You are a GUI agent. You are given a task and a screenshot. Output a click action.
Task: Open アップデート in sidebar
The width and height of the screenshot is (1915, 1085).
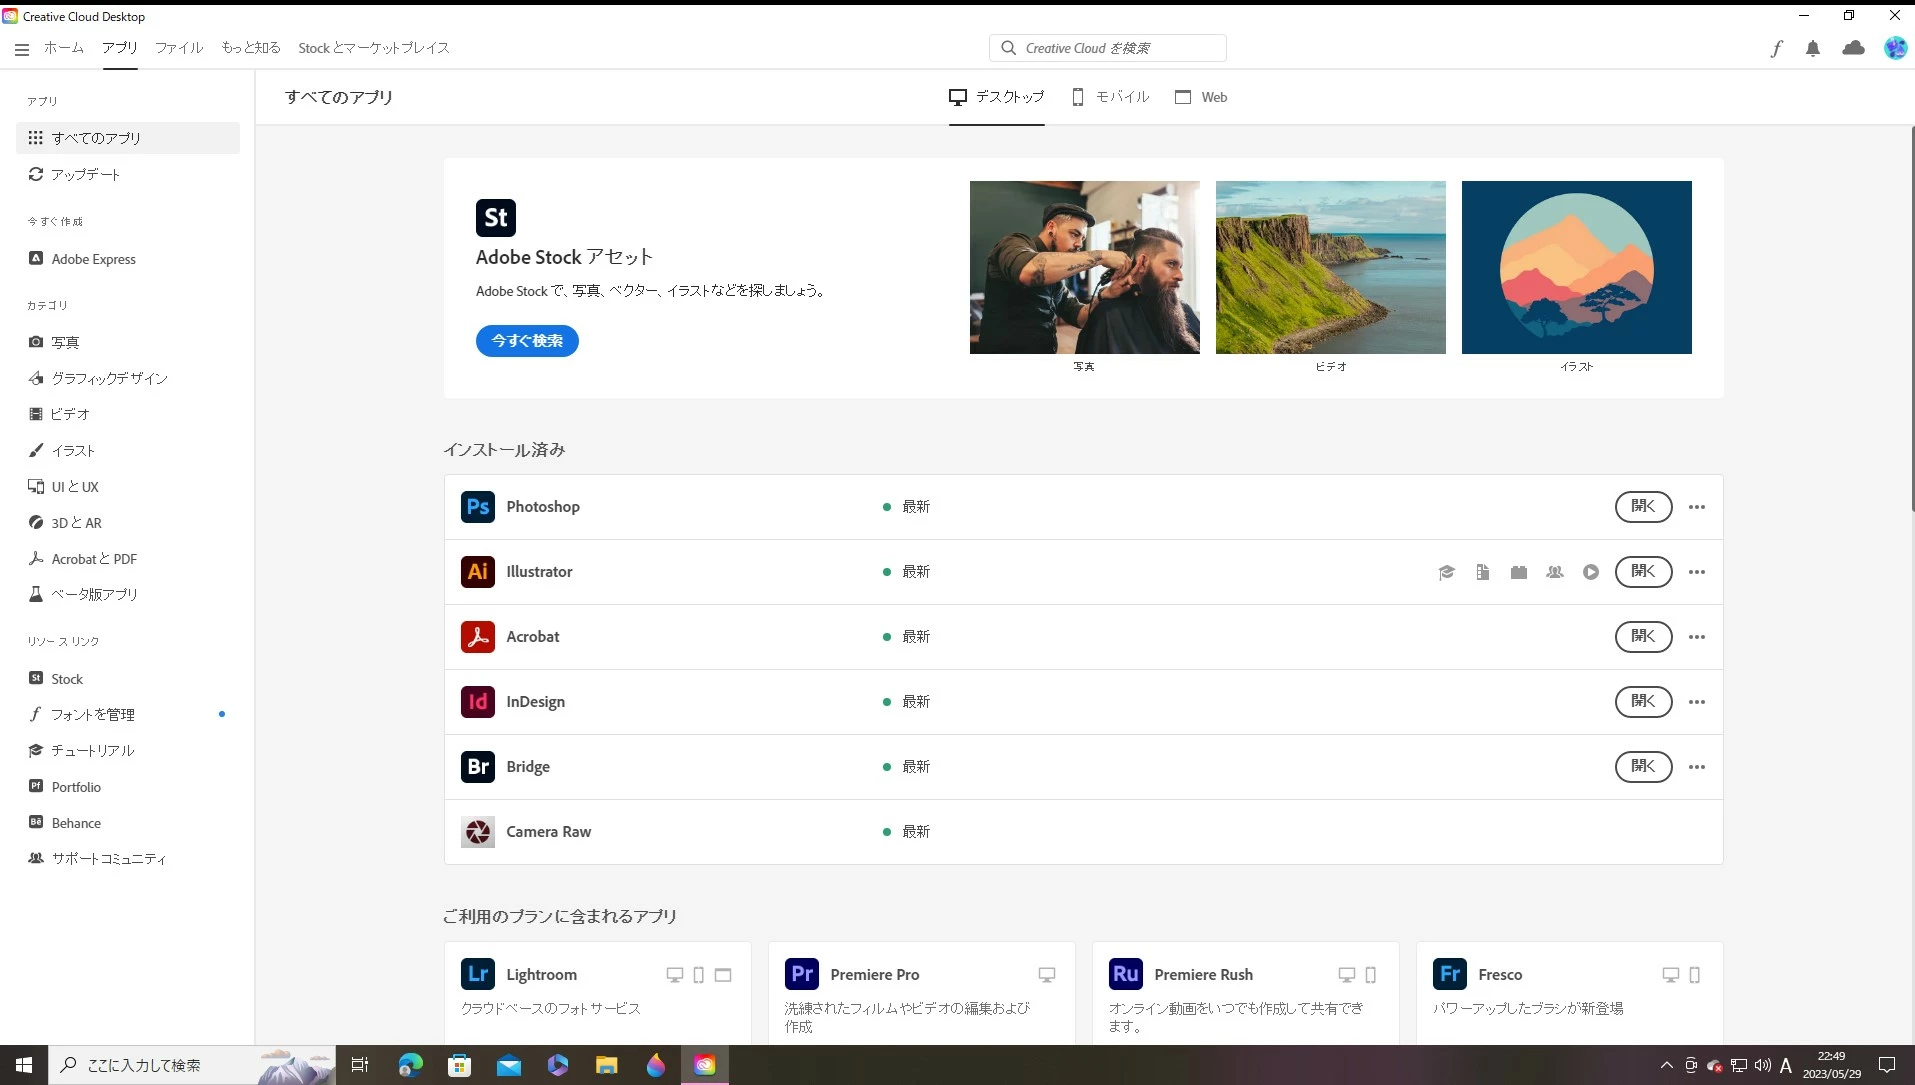128,174
